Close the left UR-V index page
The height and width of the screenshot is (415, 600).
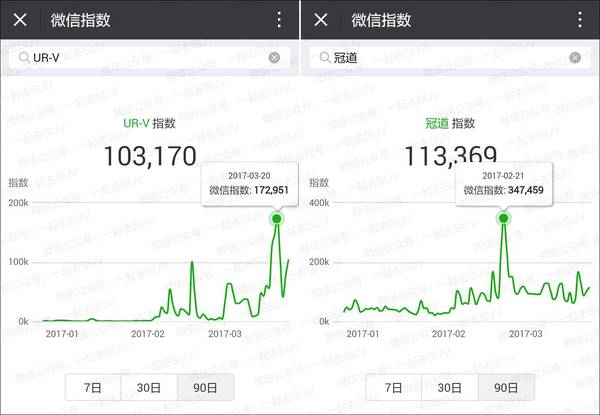click(20, 20)
